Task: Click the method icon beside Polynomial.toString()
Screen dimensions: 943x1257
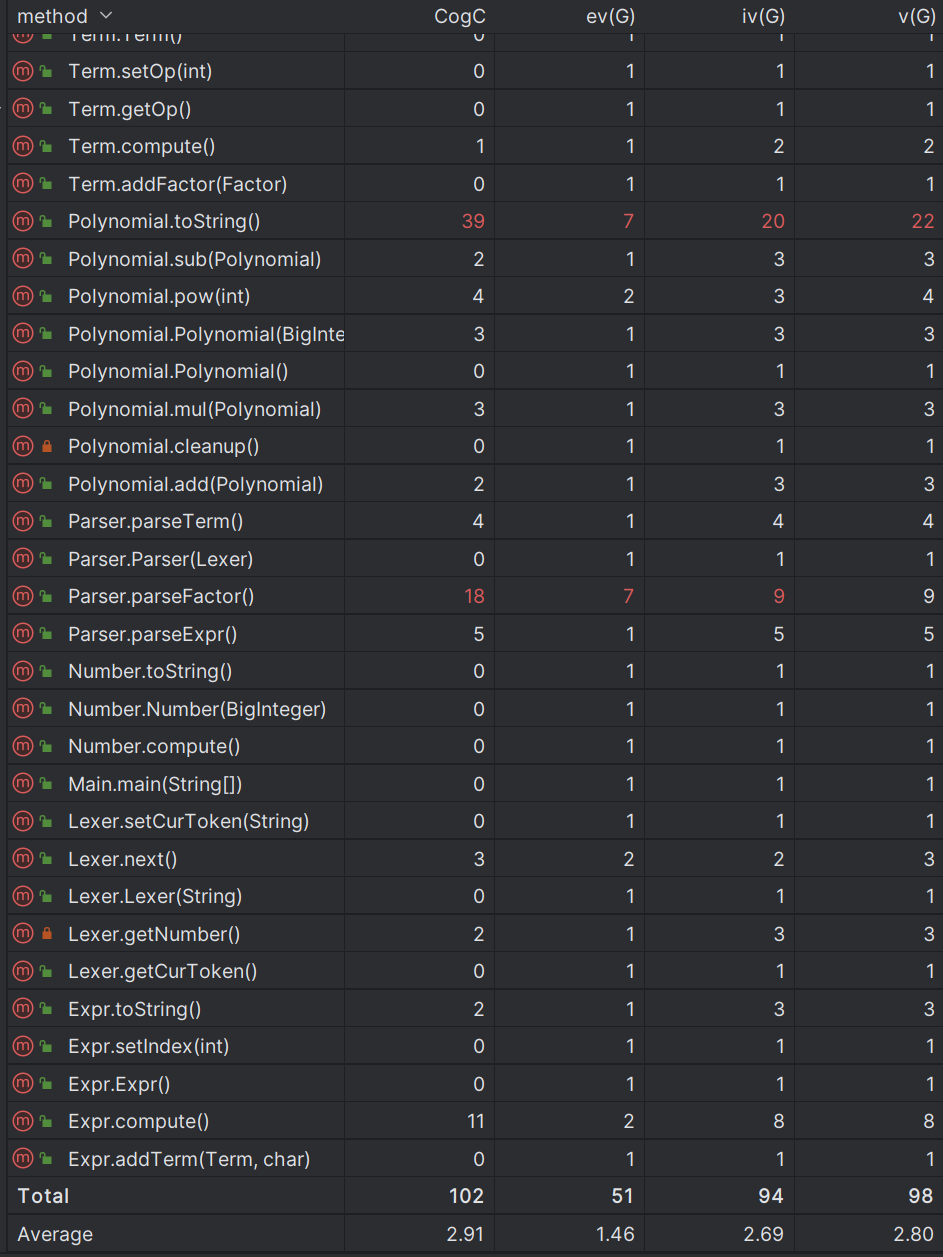Action: (x=22, y=221)
